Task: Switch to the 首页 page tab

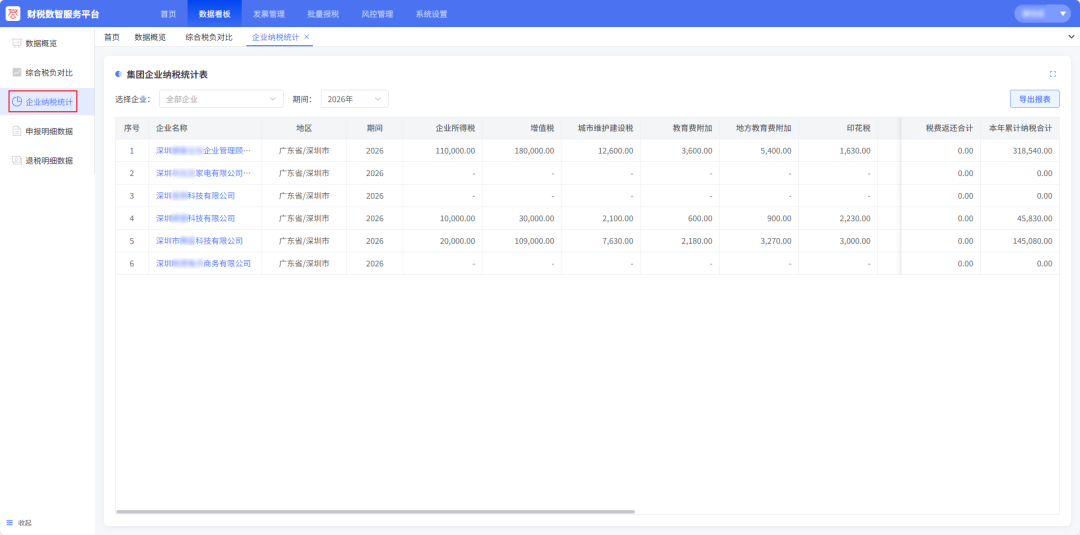Action: tap(112, 37)
